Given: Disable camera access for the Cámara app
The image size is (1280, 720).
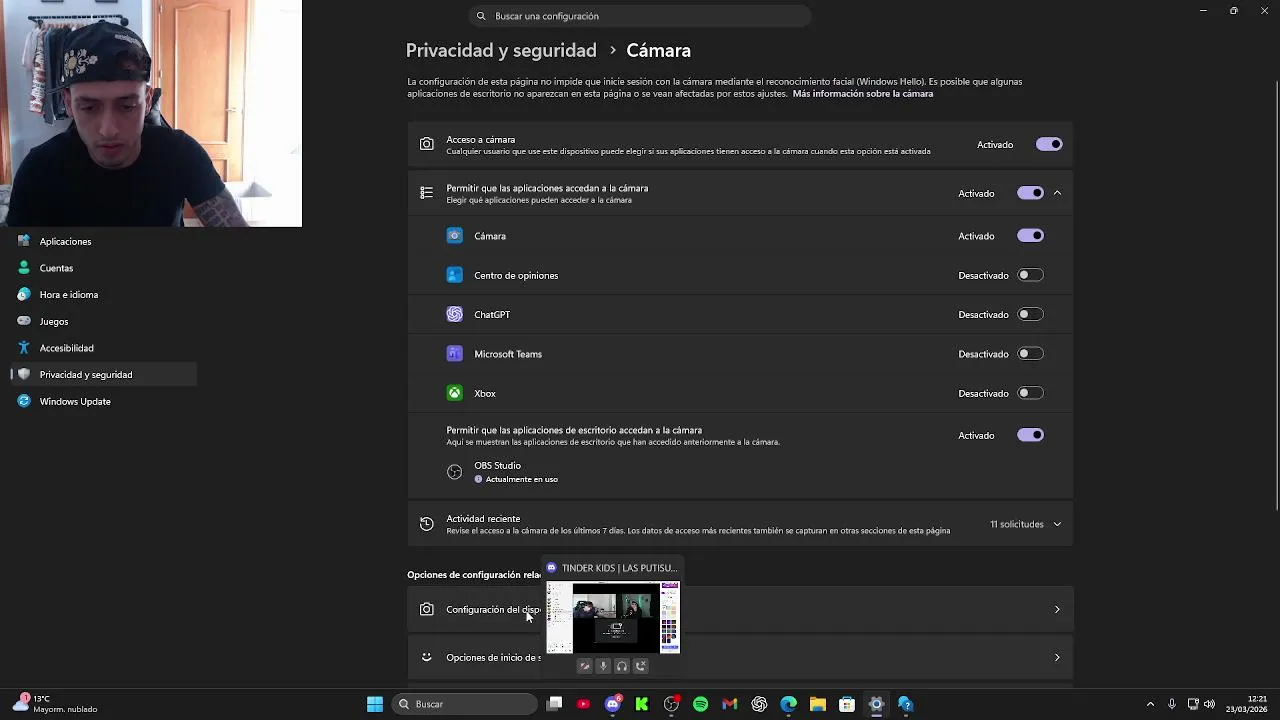Looking at the screenshot, I should [x=1030, y=236].
